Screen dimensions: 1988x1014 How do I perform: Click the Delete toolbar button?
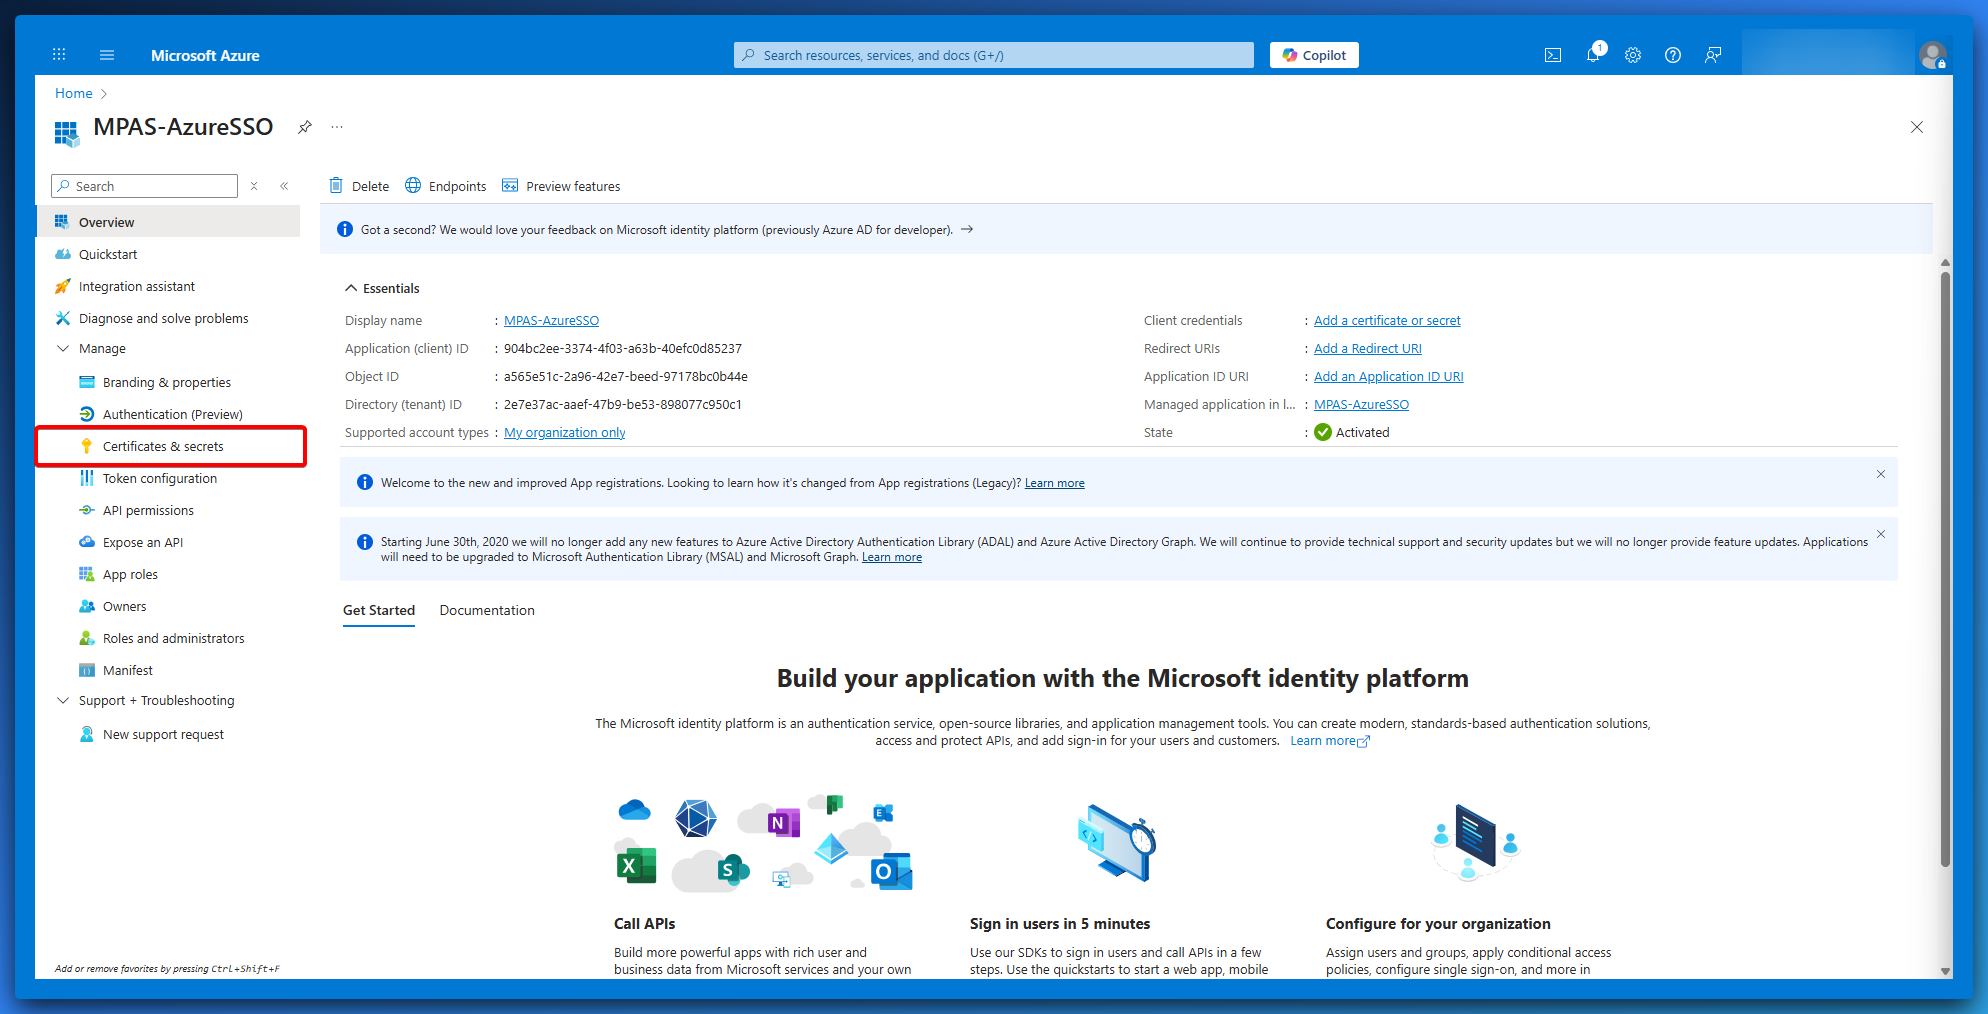[x=359, y=186]
